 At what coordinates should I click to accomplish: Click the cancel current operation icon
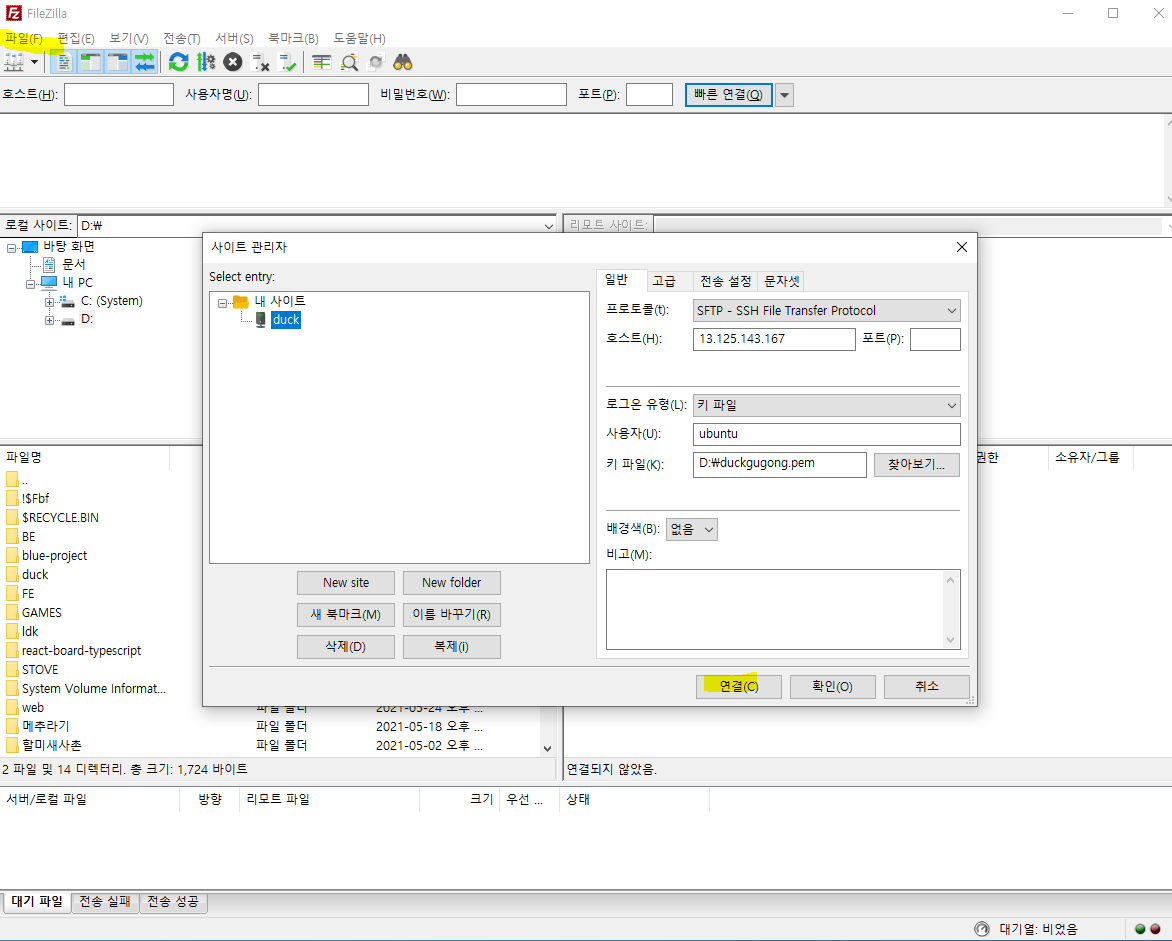(233, 62)
